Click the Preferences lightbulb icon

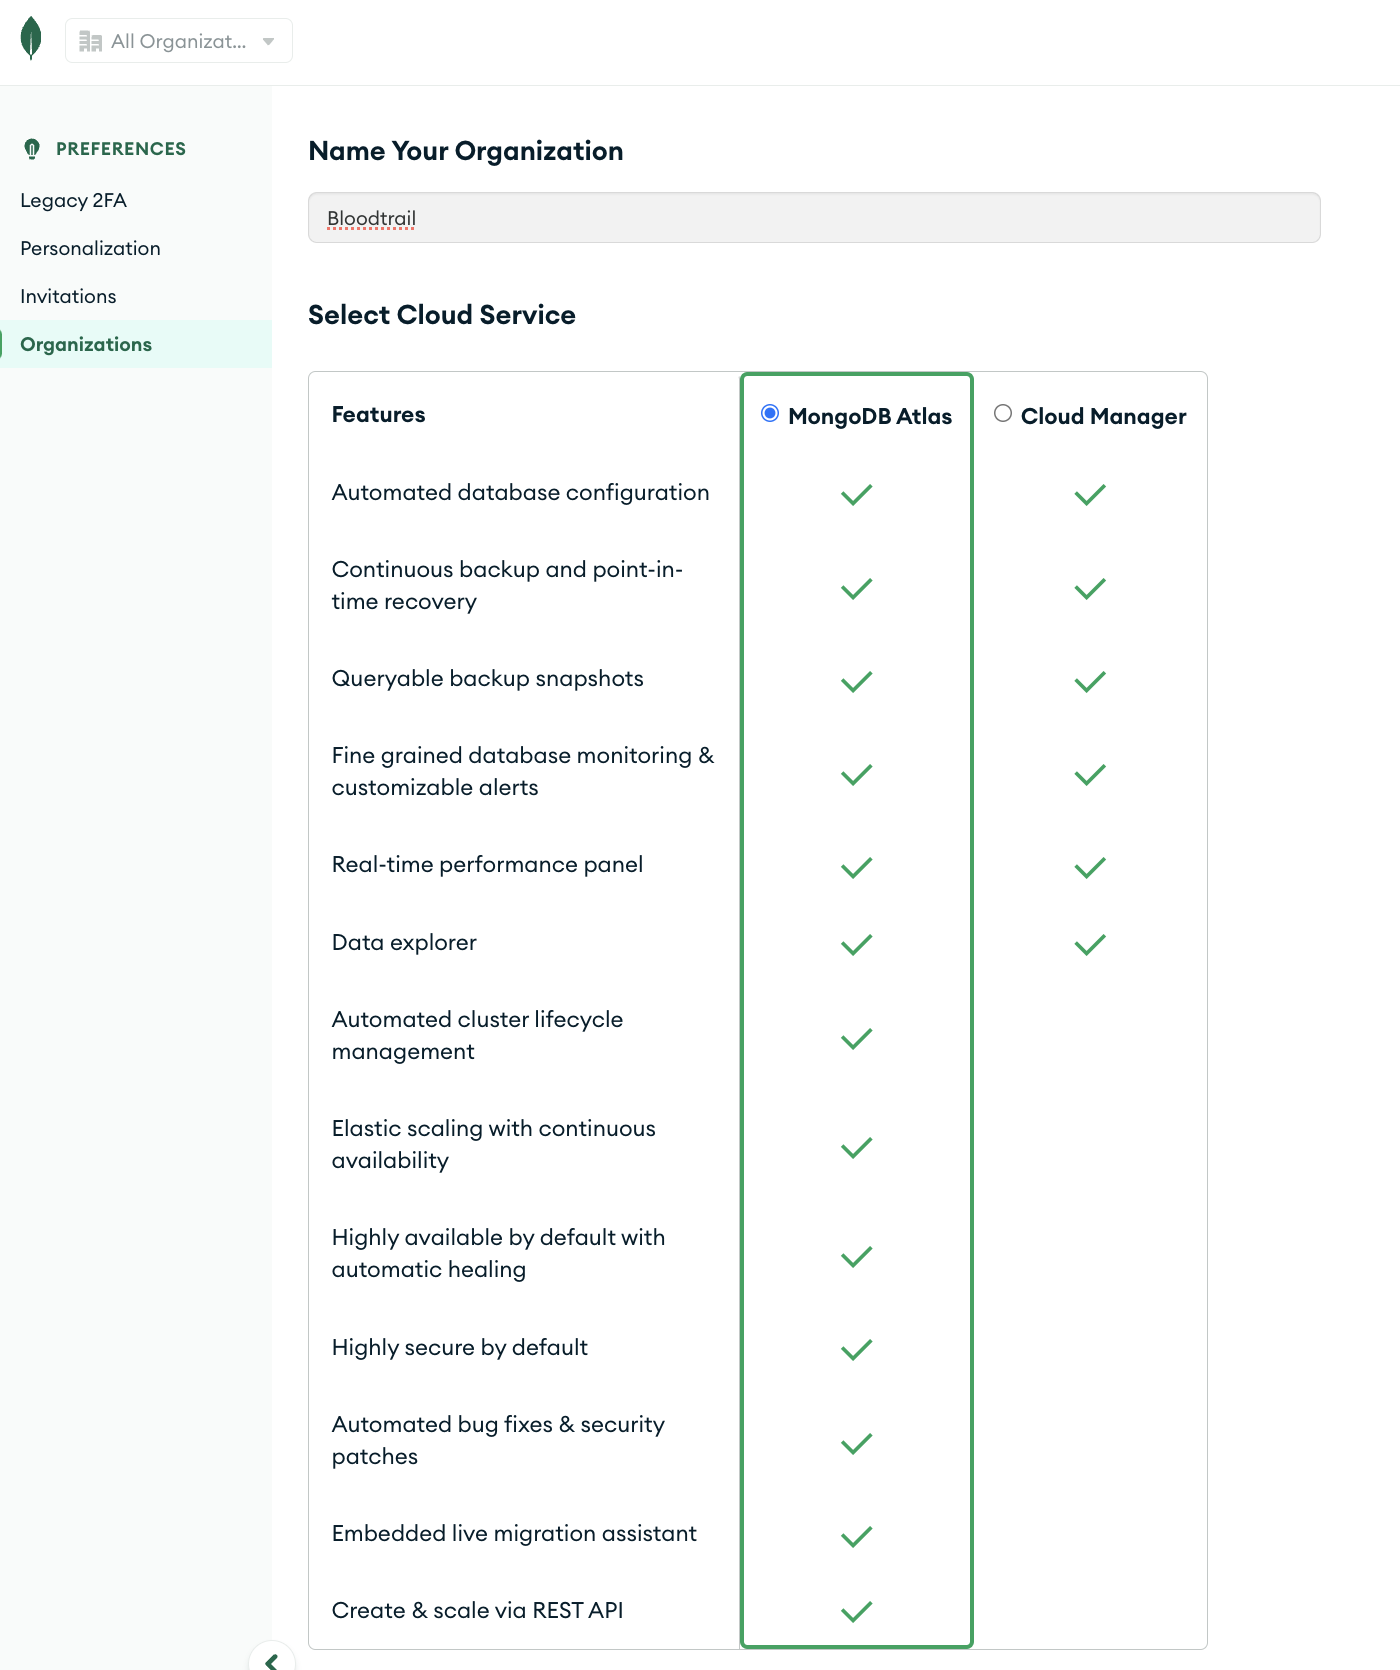pos(32,149)
